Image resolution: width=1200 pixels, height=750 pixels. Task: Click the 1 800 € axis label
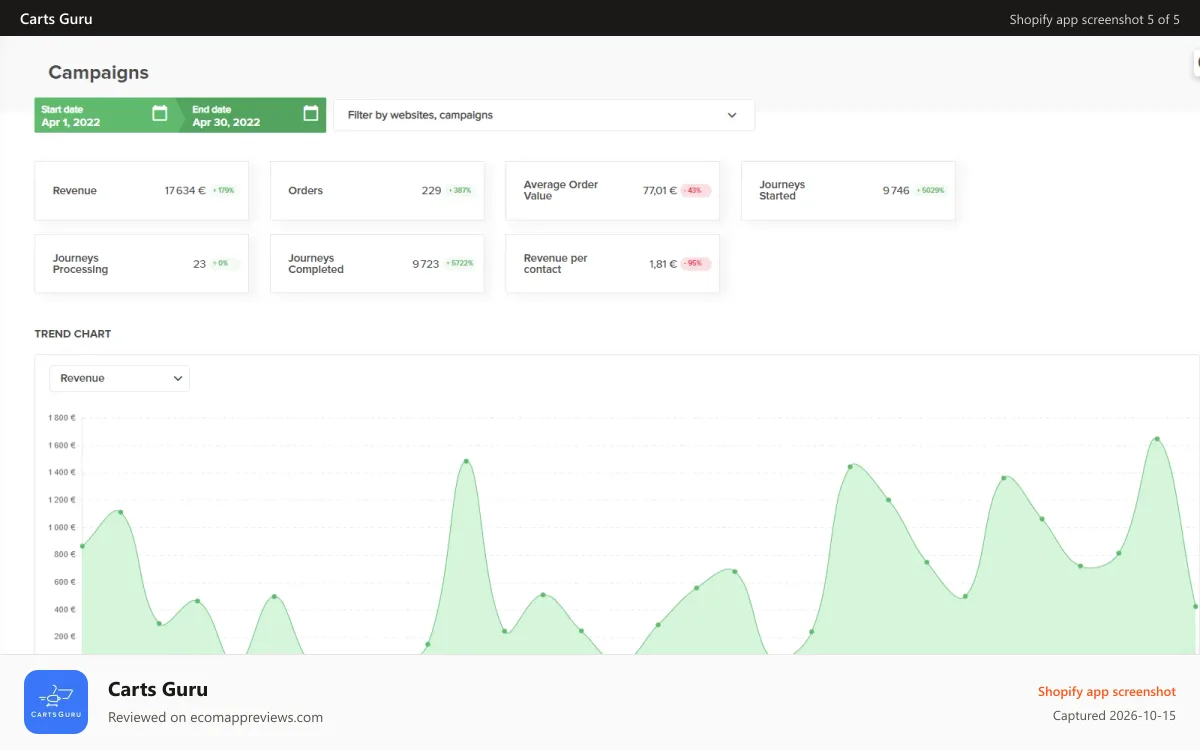point(62,417)
